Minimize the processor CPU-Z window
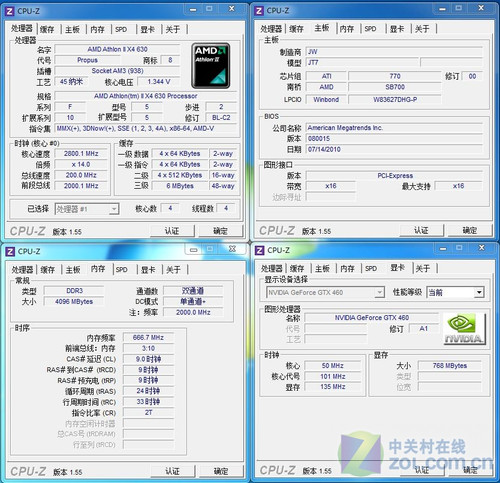Screen dimensions: 500x483 pyautogui.click(x=193, y=10)
